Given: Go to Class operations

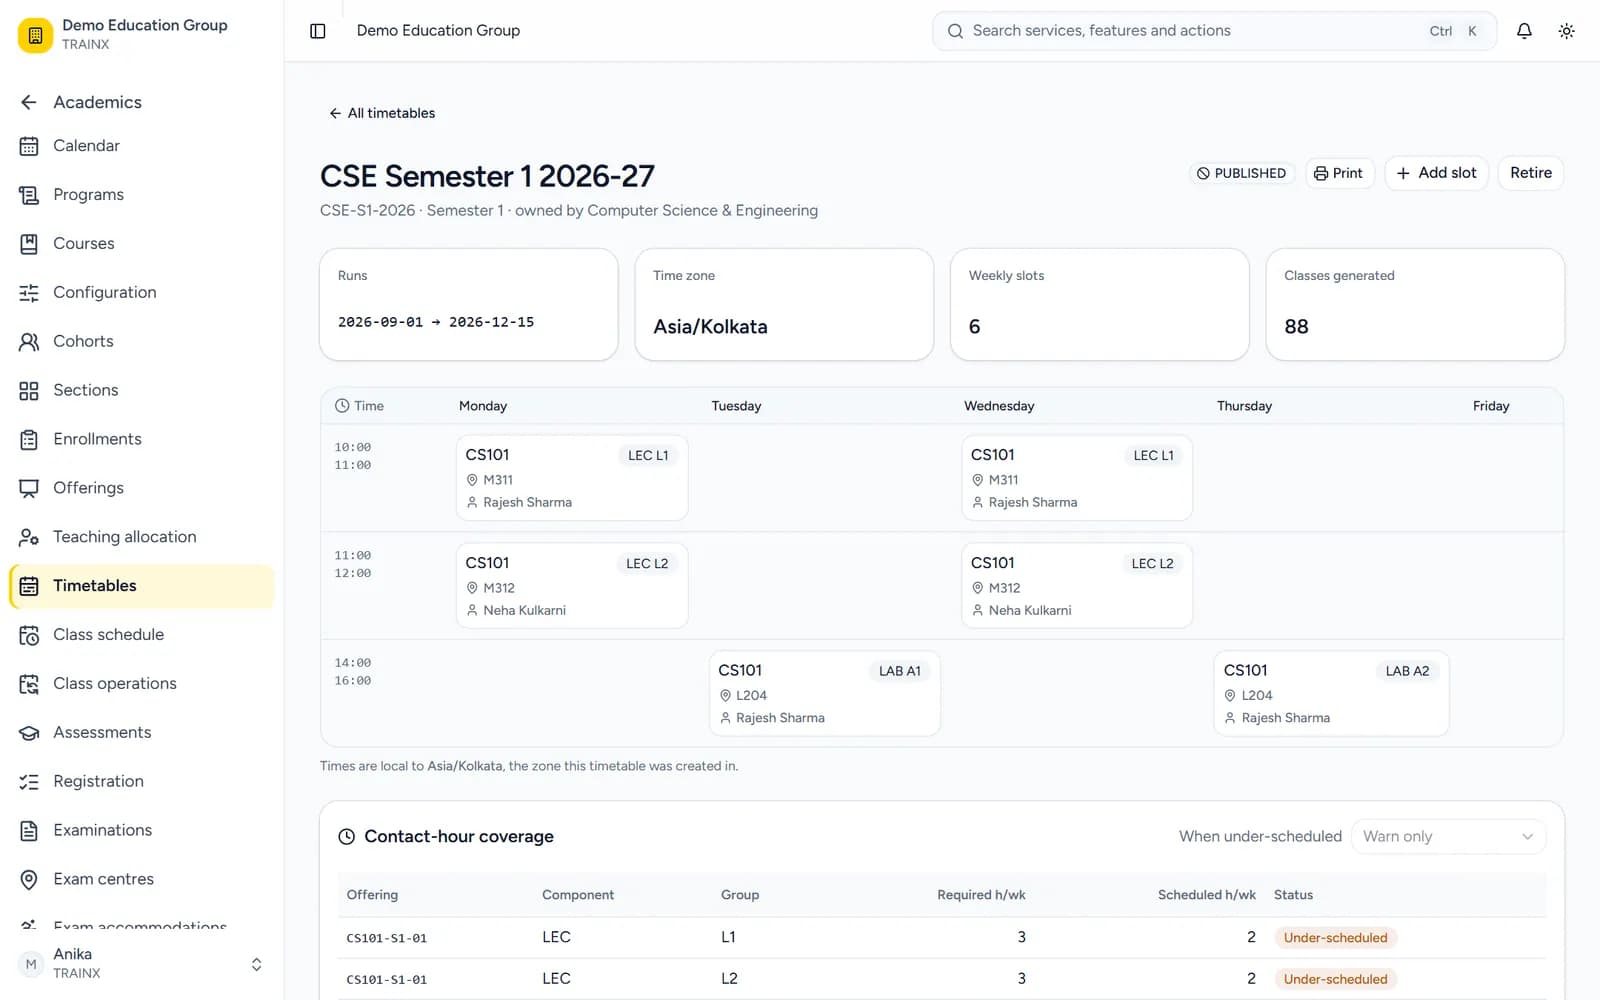Looking at the screenshot, I should pyautogui.click(x=142, y=684).
